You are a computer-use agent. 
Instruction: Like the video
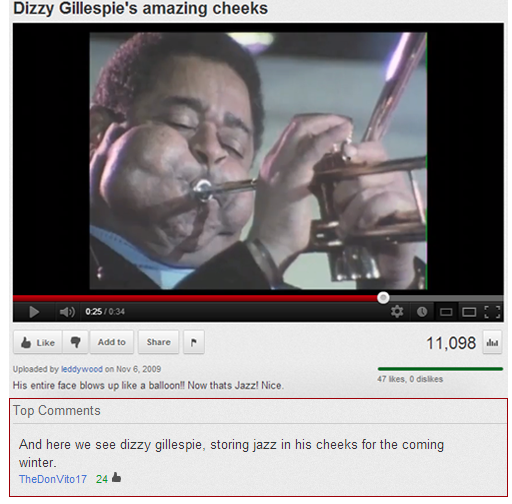tap(38, 342)
